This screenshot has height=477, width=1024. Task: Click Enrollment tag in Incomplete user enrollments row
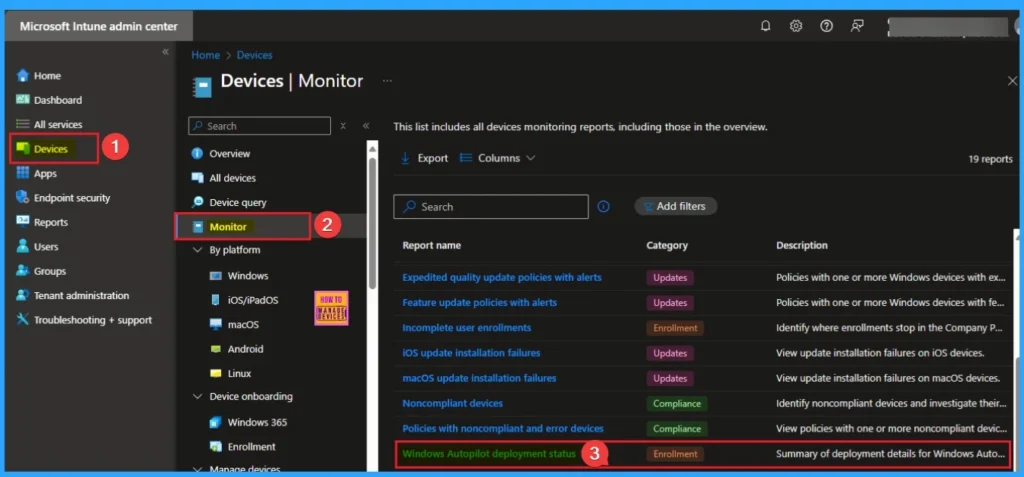tap(675, 328)
